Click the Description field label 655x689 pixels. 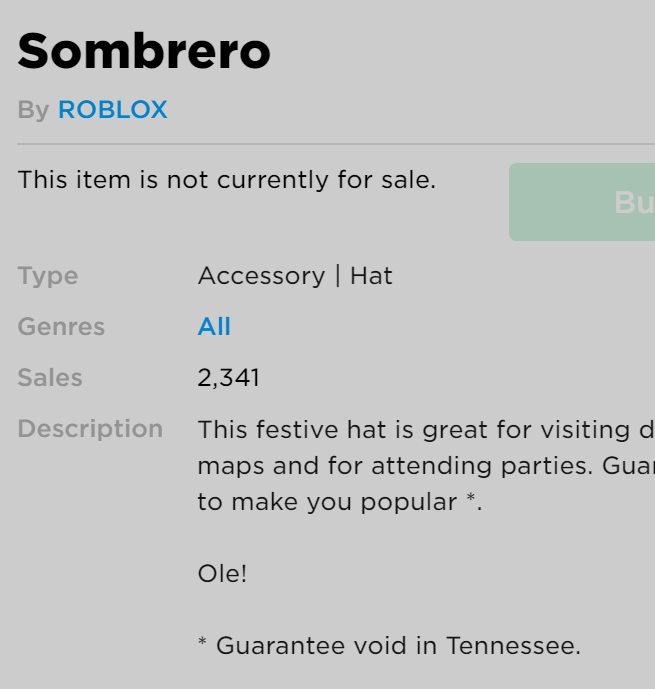(x=90, y=429)
